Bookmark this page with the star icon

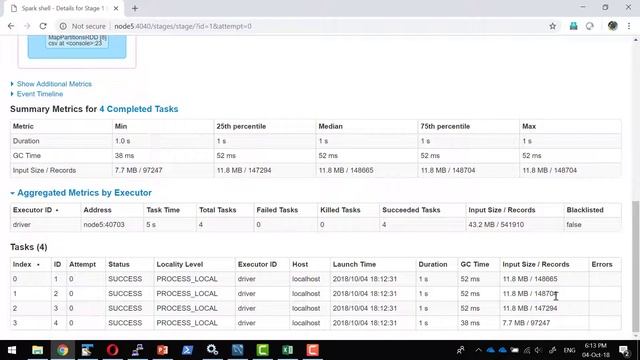pos(552,26)
